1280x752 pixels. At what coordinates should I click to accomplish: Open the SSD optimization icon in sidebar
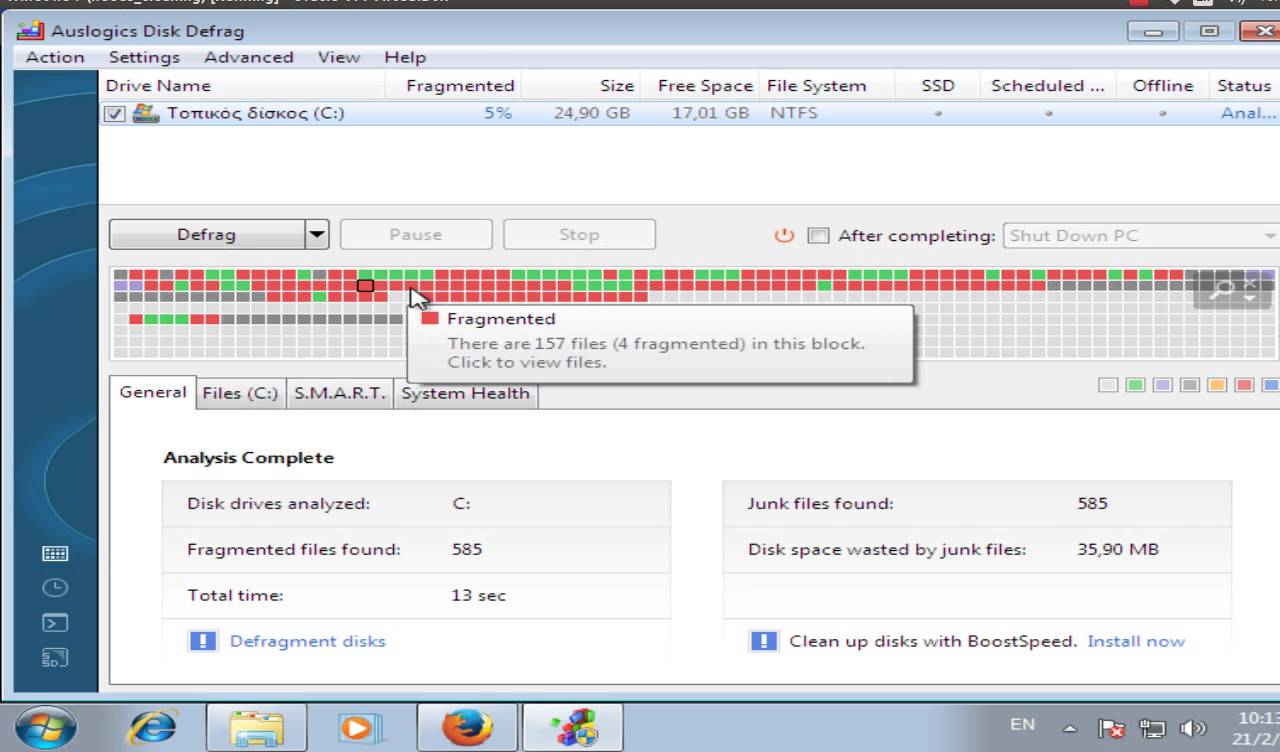(55, 658)
